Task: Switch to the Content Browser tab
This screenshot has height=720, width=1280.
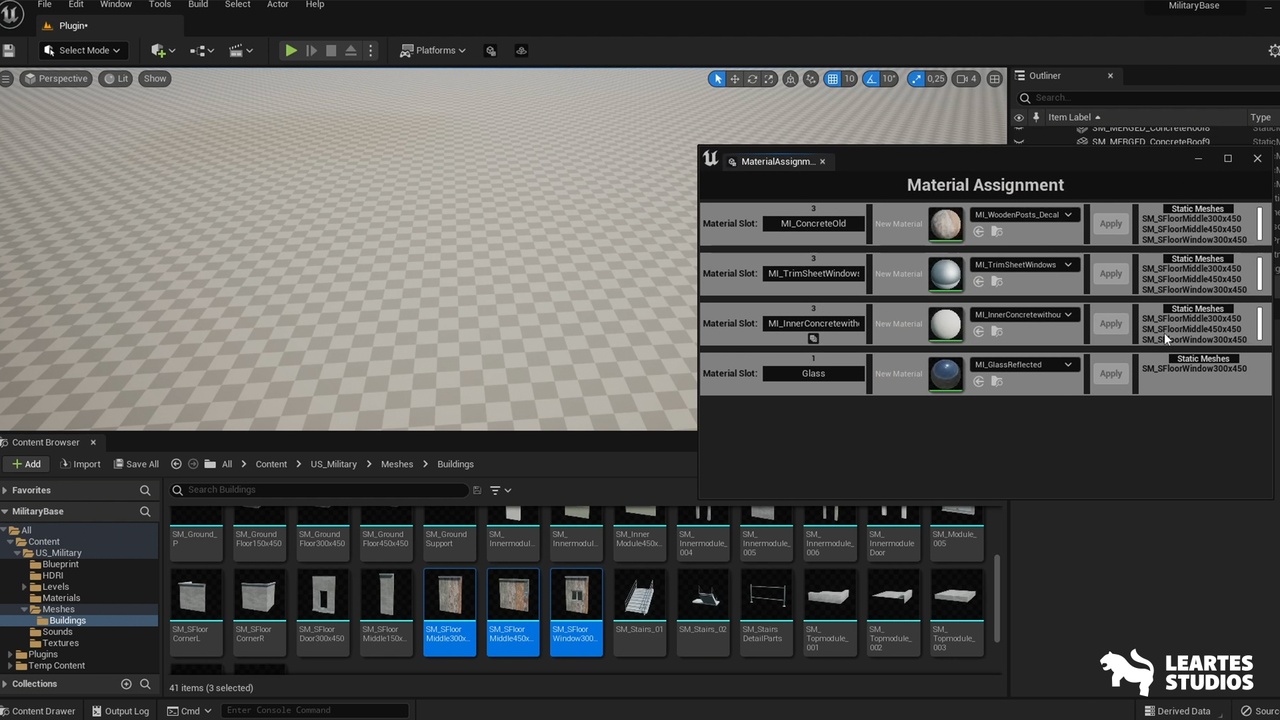Action: pos(48,442)
